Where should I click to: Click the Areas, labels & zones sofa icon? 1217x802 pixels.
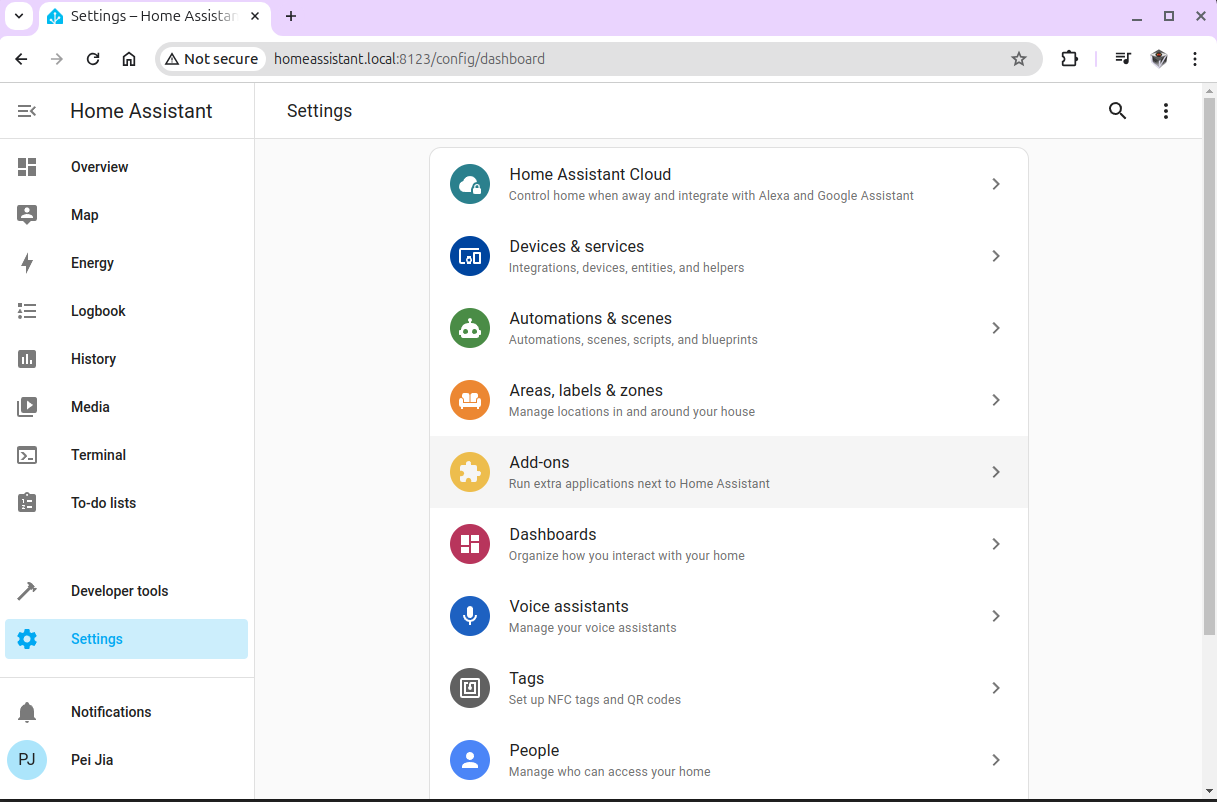click(x=470, y=400)
